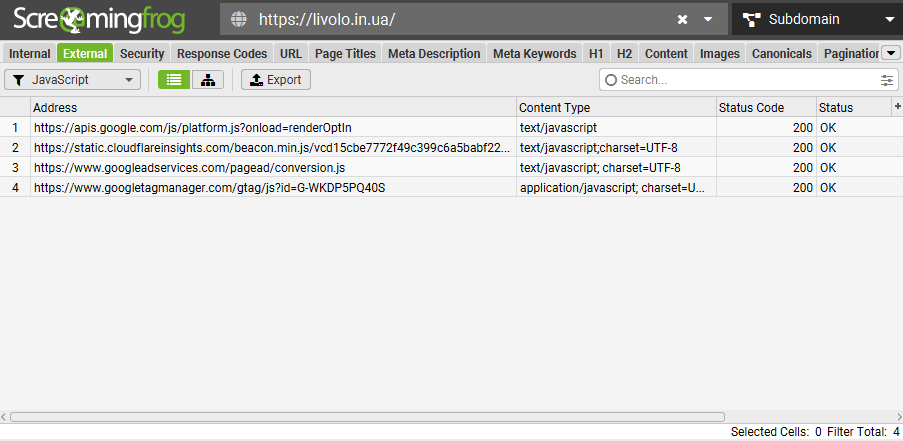903x441 pixels.
Task: Switch to list view icon
Action: 174,80
